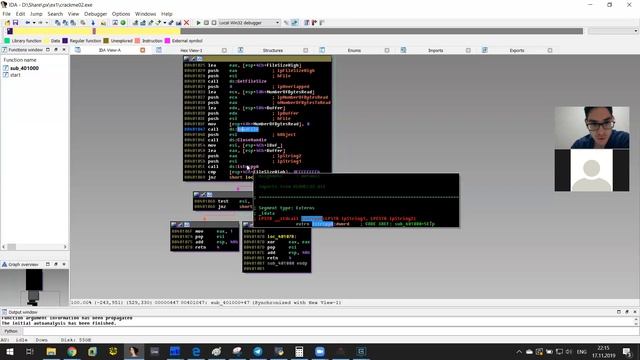This screenshot has width=640, height=360.
Task: Click the graph view icon near debugger dropdown
Action: point(294,23)
